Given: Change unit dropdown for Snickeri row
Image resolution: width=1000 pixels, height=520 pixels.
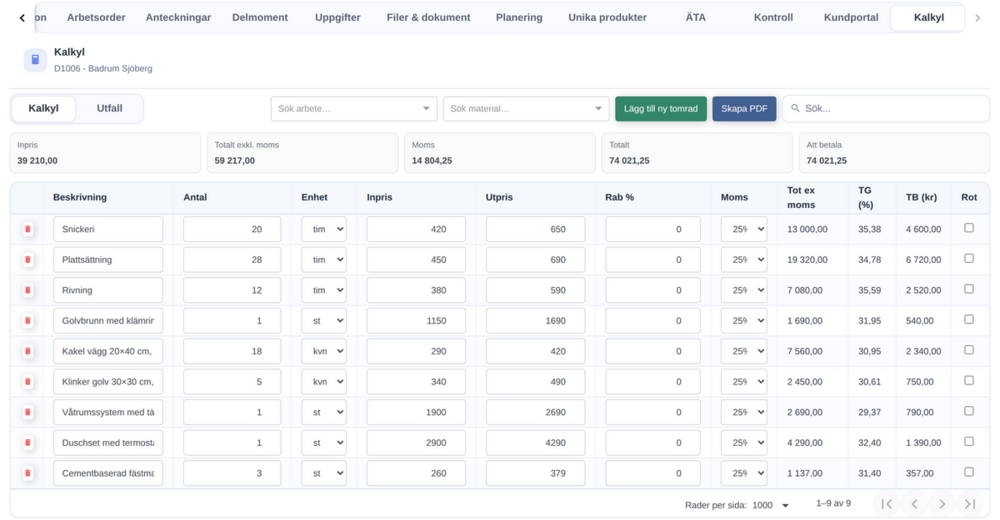Looking at the screenshot, I should click(x=324, y=229).
